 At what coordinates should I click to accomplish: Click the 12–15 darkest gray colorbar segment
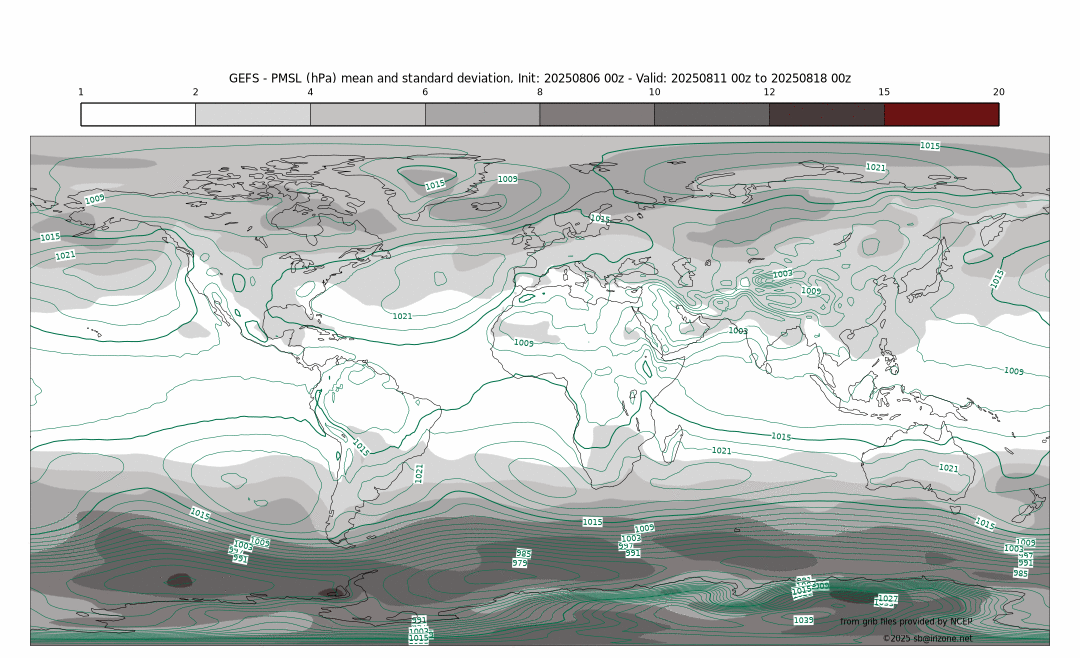click(826, 114)
